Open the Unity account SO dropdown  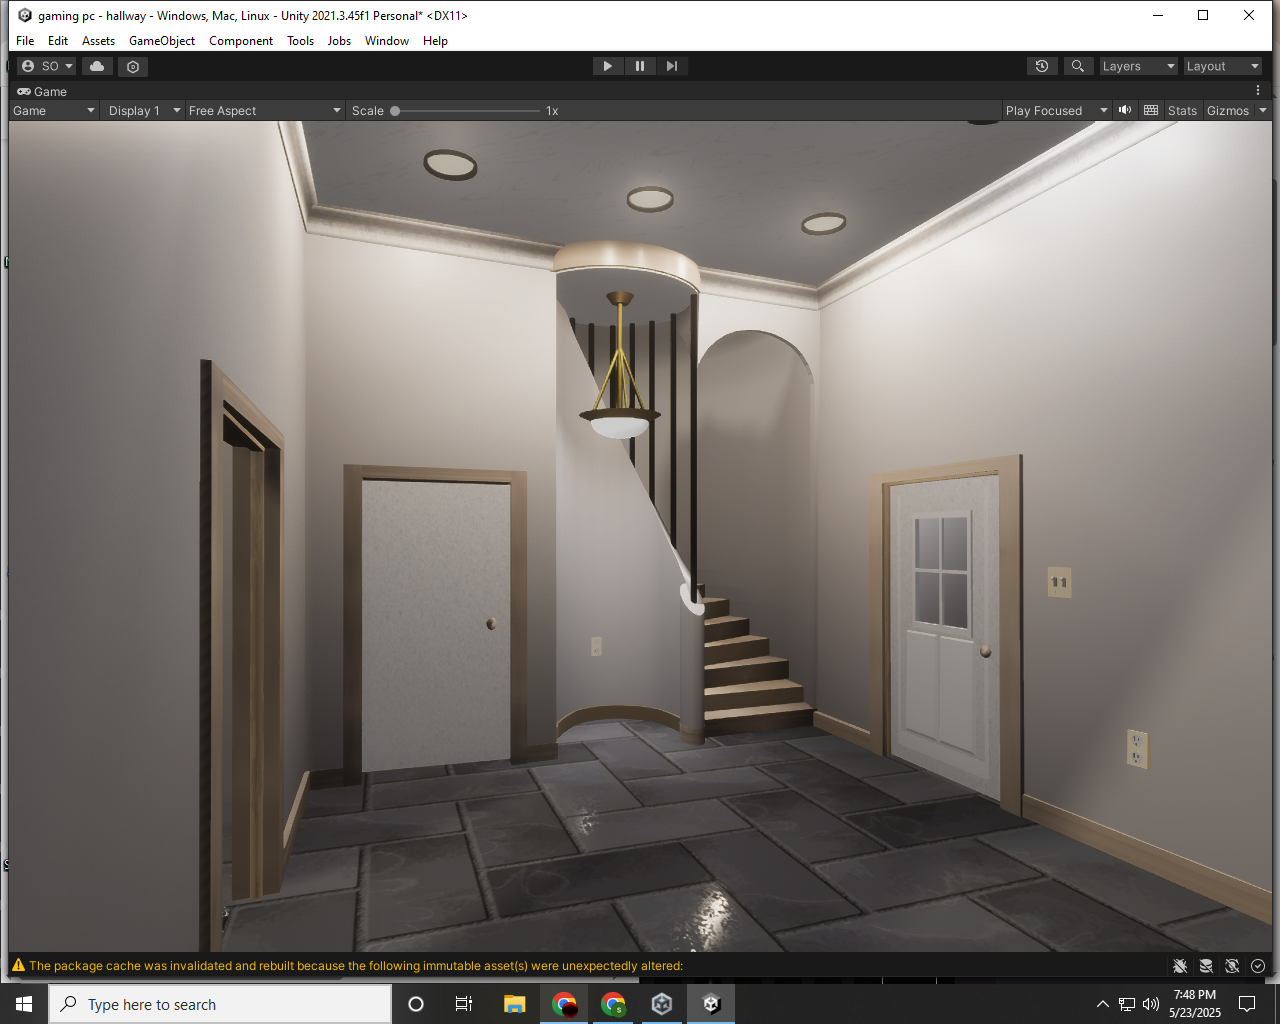[47, 66]
